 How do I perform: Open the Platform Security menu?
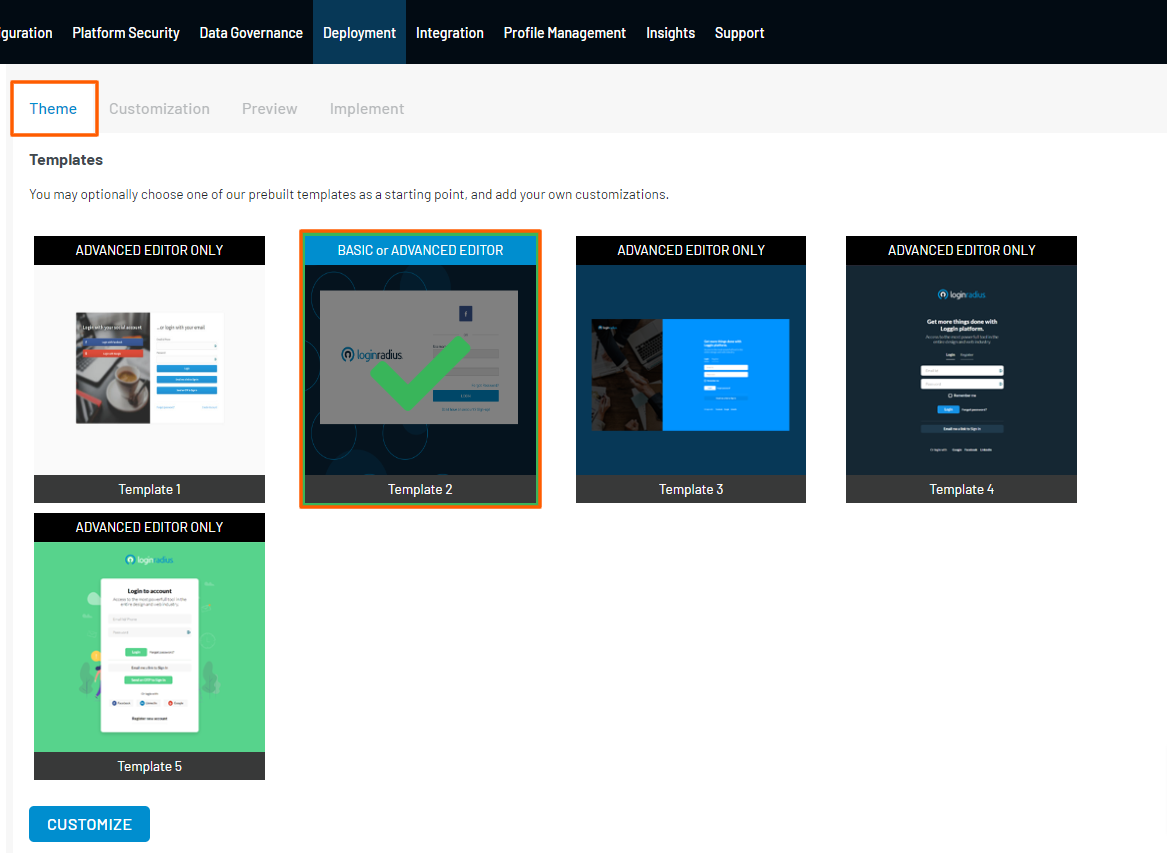126,33
